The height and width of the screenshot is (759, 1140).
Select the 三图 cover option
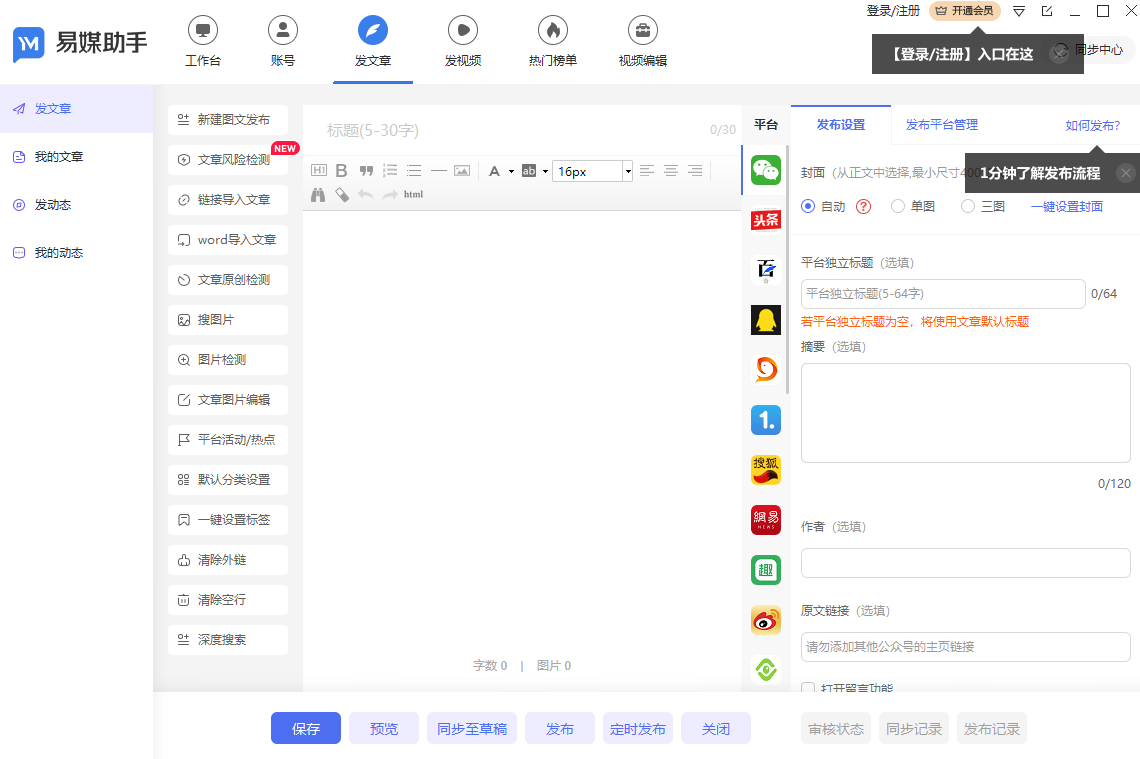pos(968,206)
